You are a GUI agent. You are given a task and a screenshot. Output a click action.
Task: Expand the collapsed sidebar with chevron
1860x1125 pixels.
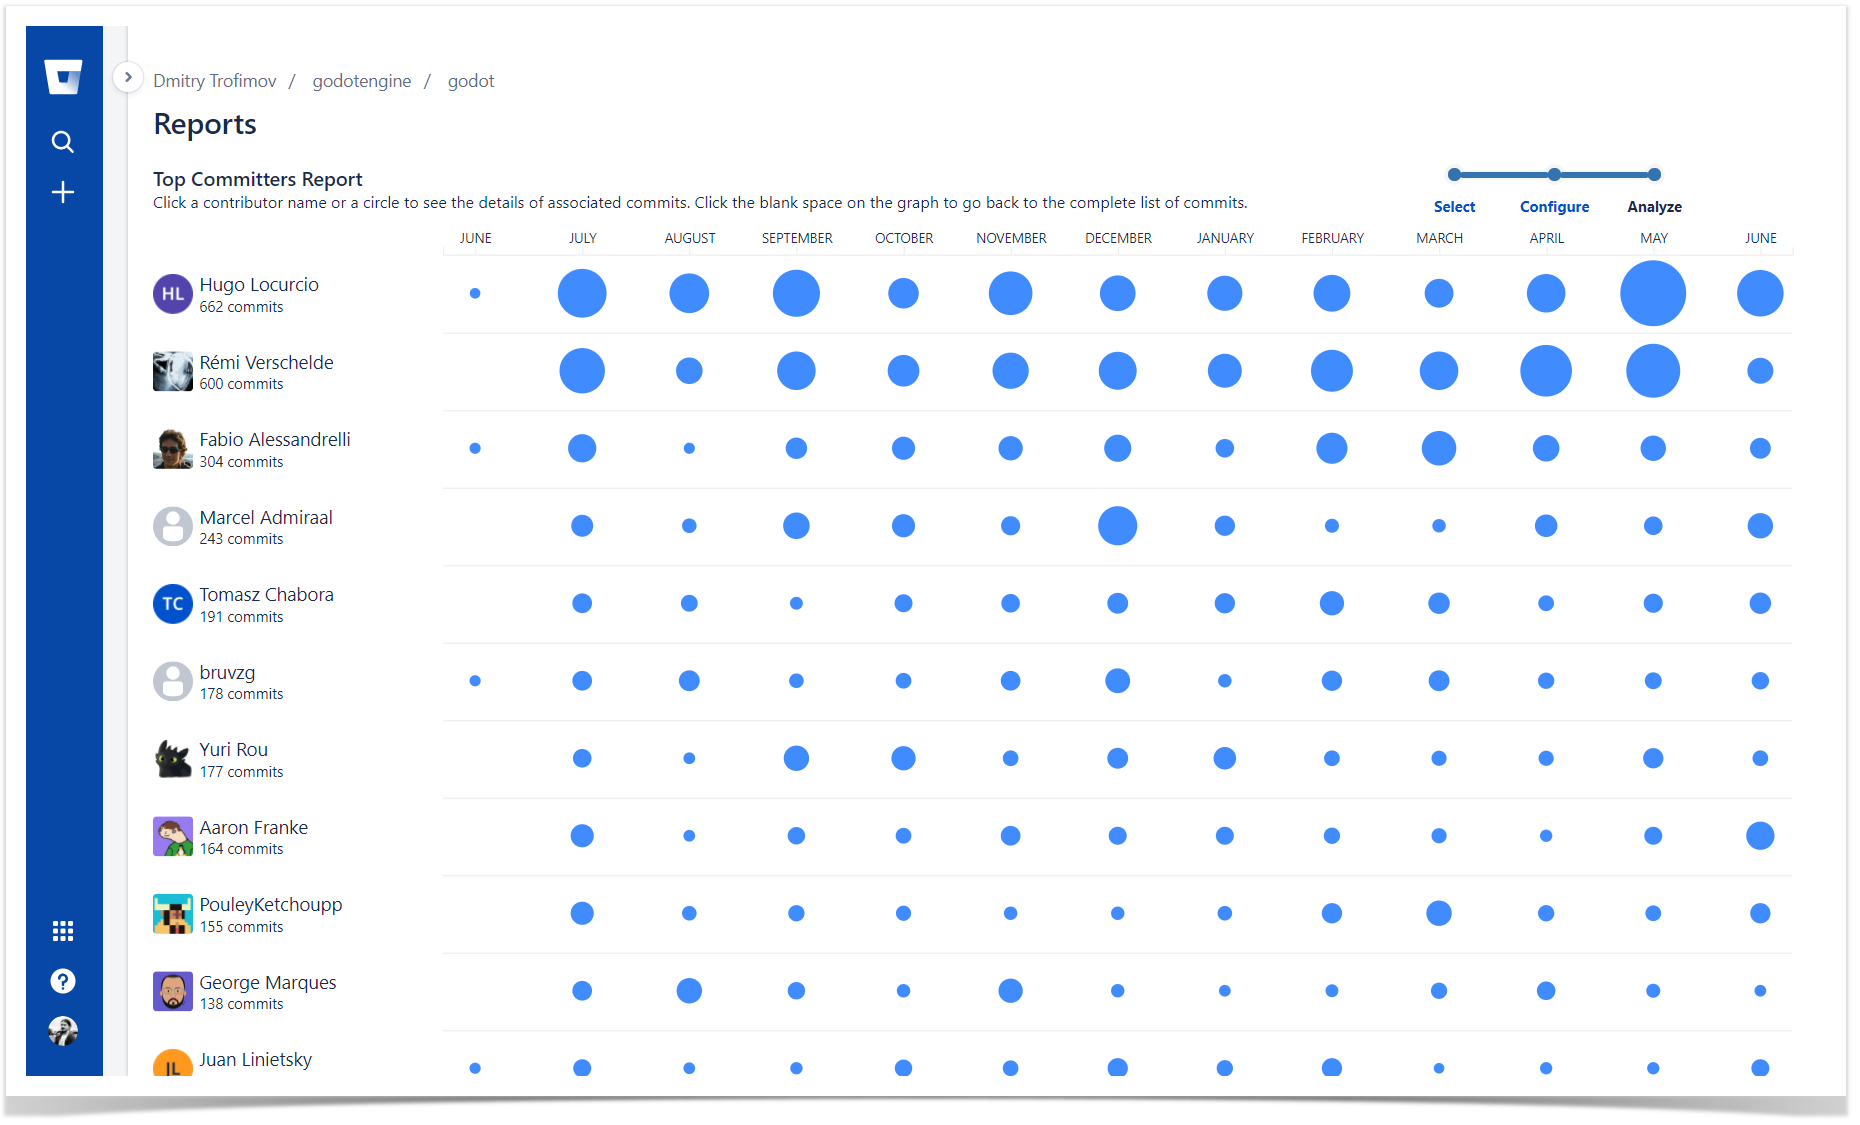[128, 77]
